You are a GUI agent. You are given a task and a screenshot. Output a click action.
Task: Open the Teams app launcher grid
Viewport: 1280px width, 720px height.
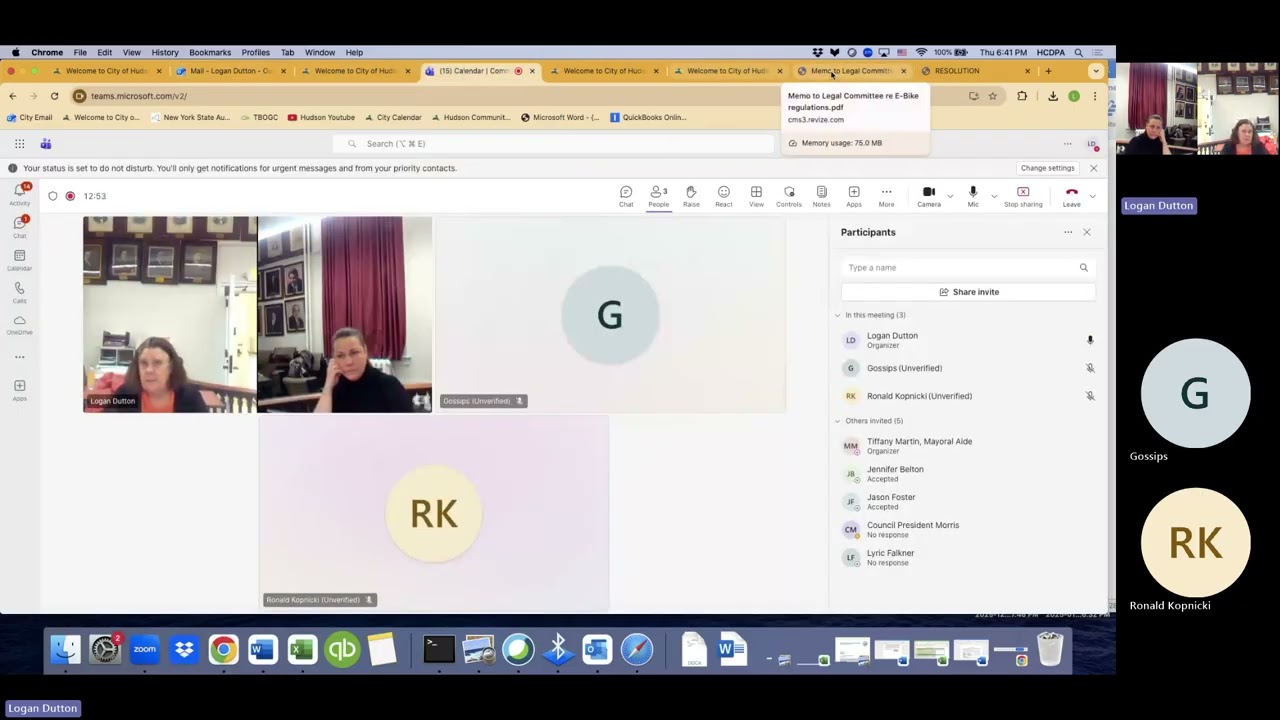pyautogui.click(x=19, y=144)
